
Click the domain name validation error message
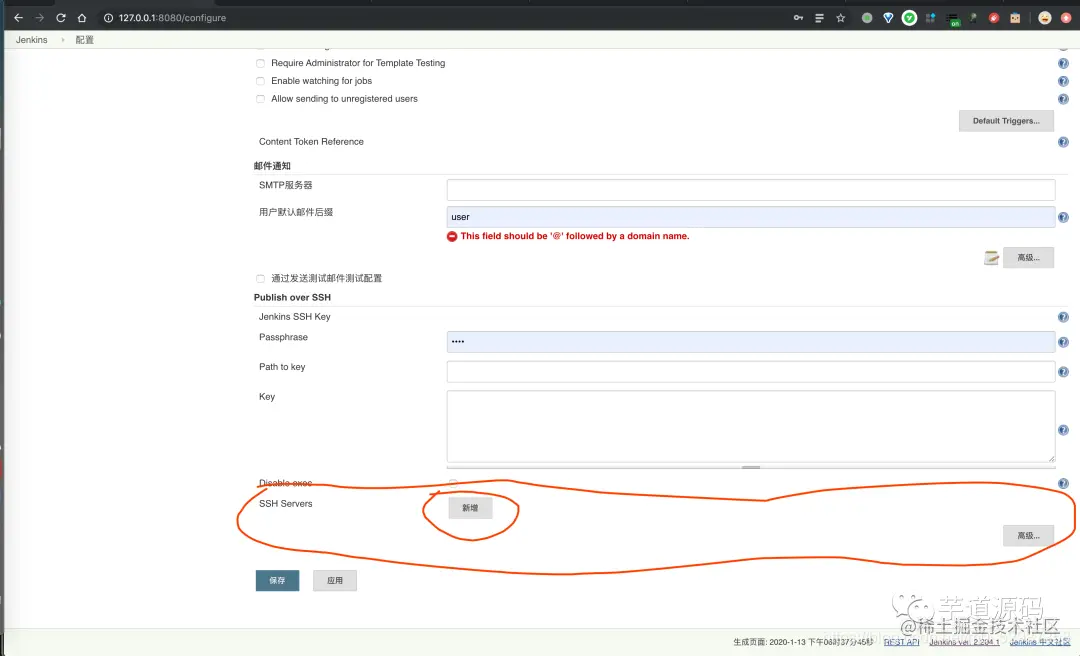(x=575, y=236)
